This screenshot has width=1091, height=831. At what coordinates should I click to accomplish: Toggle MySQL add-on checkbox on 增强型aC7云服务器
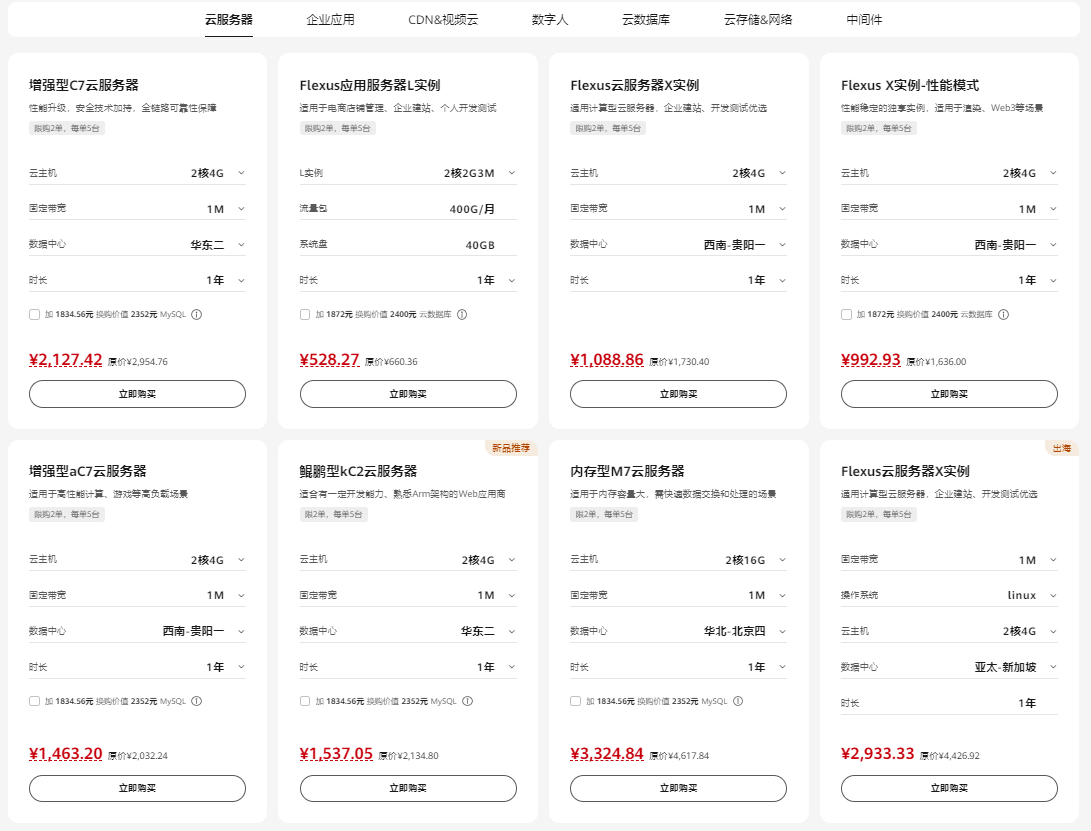coord(34,701)
